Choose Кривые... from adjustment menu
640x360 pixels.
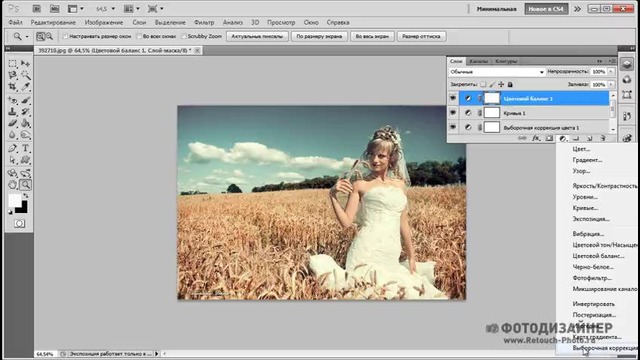click(585, 208)
